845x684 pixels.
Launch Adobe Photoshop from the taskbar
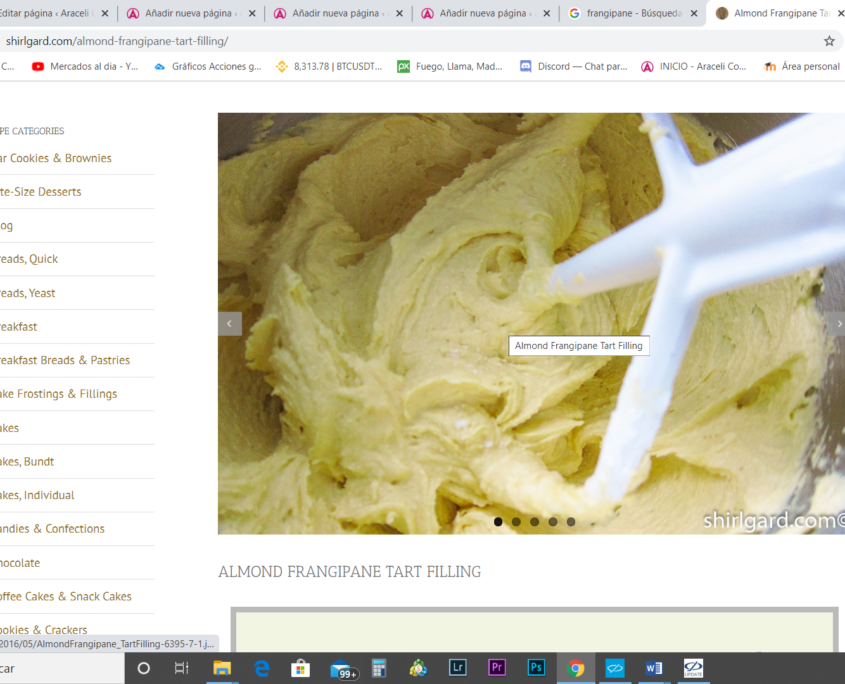[536, 668]
